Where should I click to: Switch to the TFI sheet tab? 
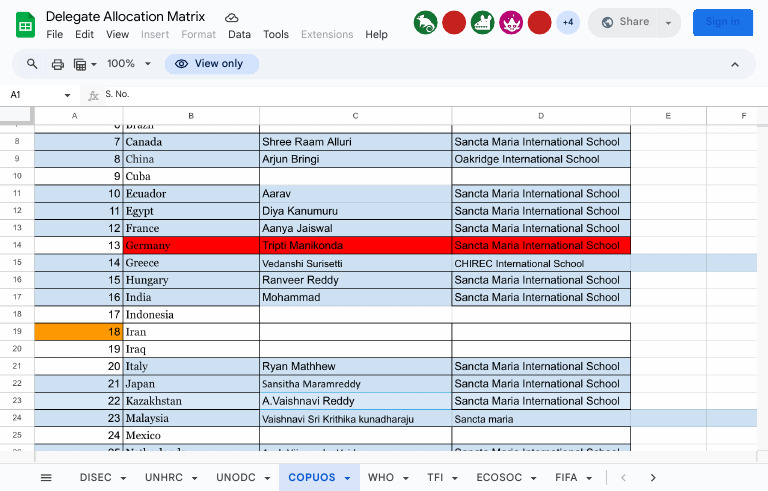tap(434, 477)
